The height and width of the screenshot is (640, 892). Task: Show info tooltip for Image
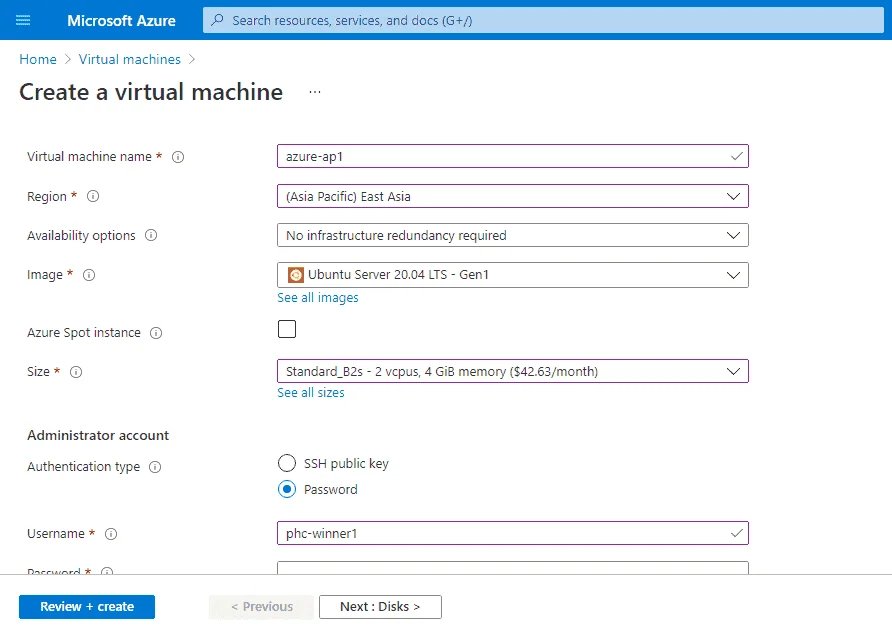[89, 275]
